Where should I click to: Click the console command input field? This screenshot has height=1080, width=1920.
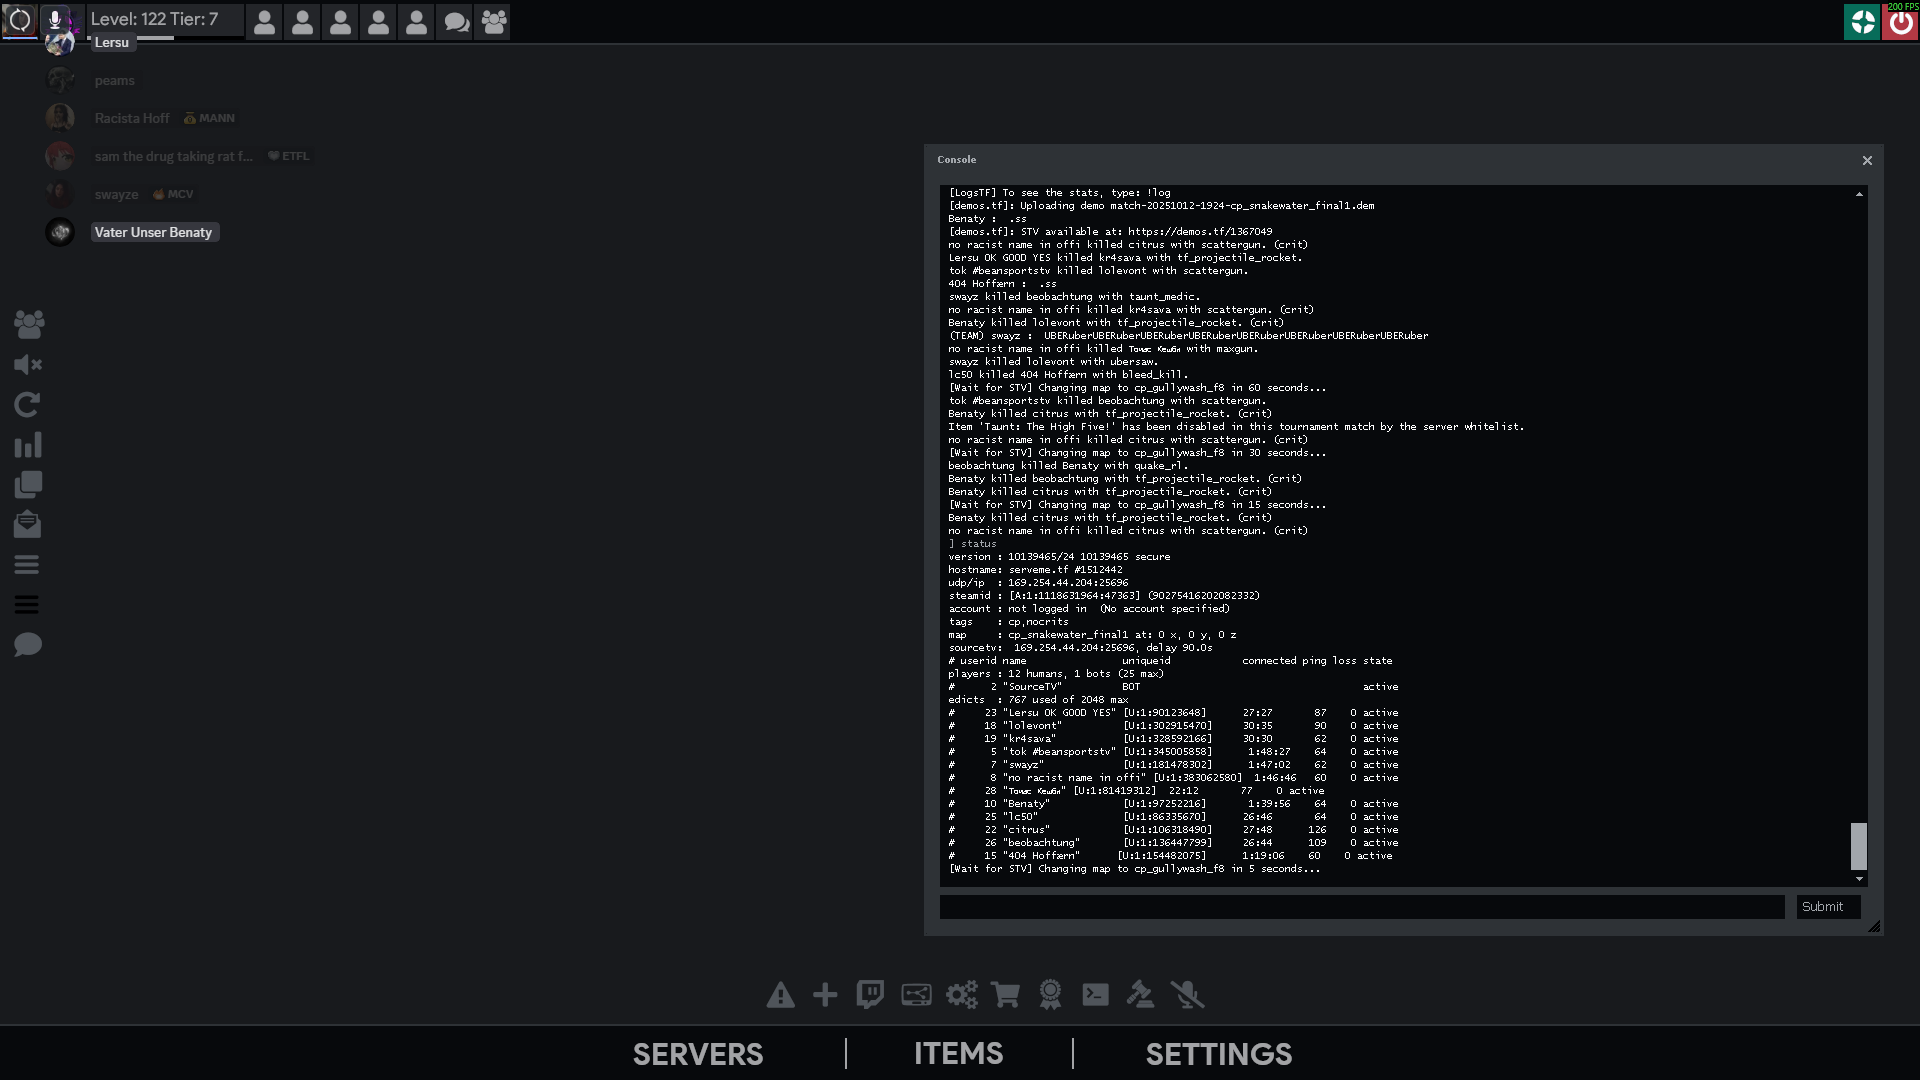[1362, 907]
